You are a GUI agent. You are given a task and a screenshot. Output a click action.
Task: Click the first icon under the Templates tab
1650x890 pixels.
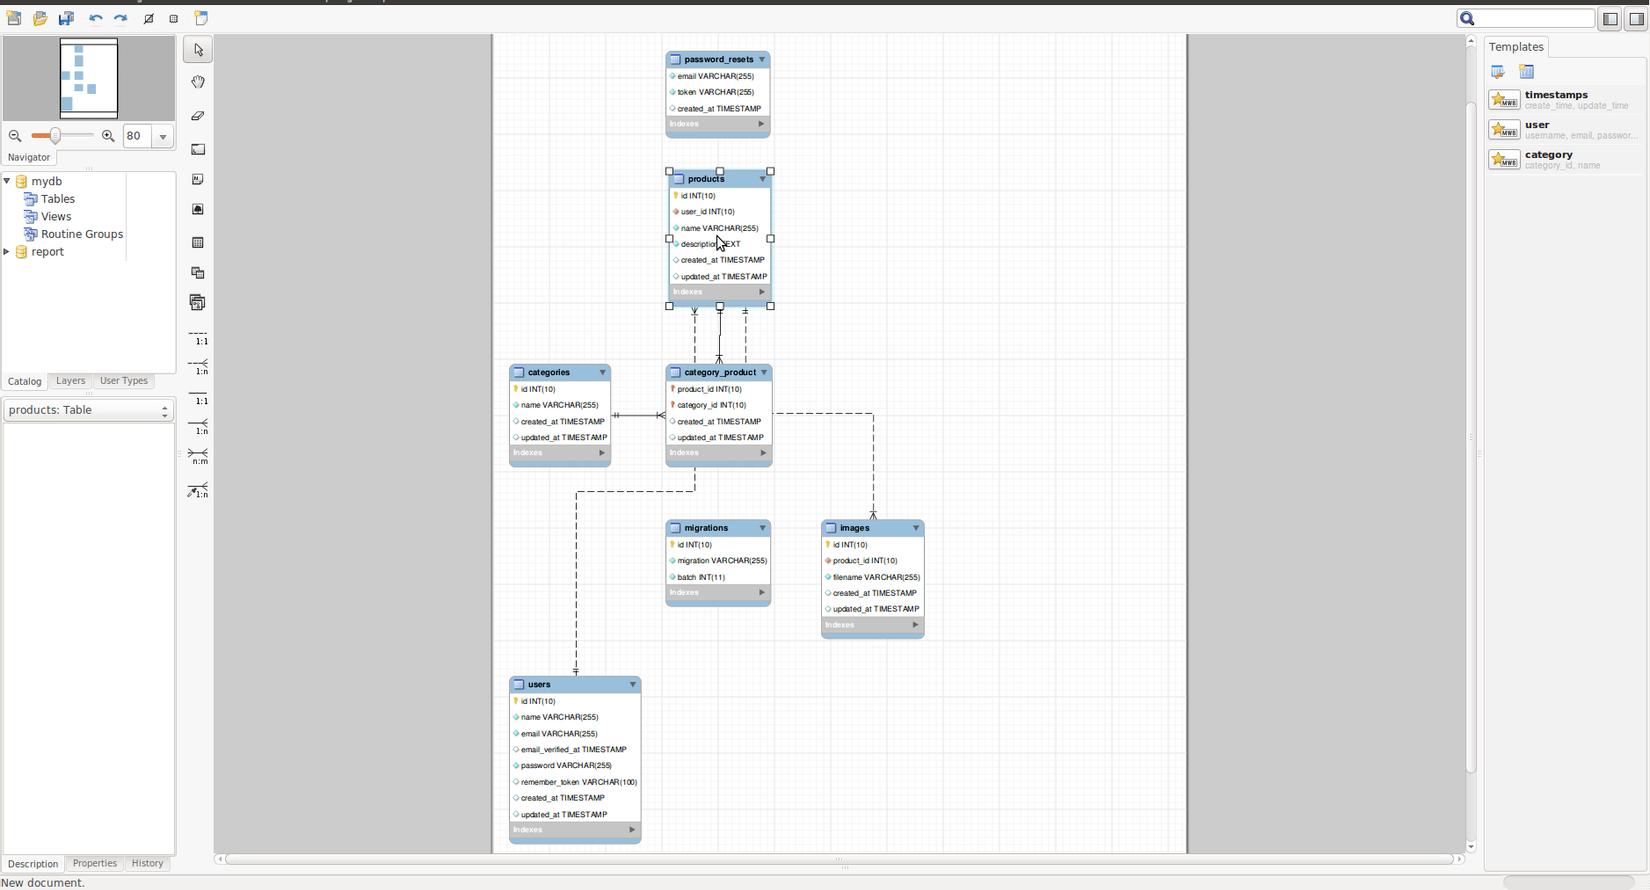[1498, 72]
